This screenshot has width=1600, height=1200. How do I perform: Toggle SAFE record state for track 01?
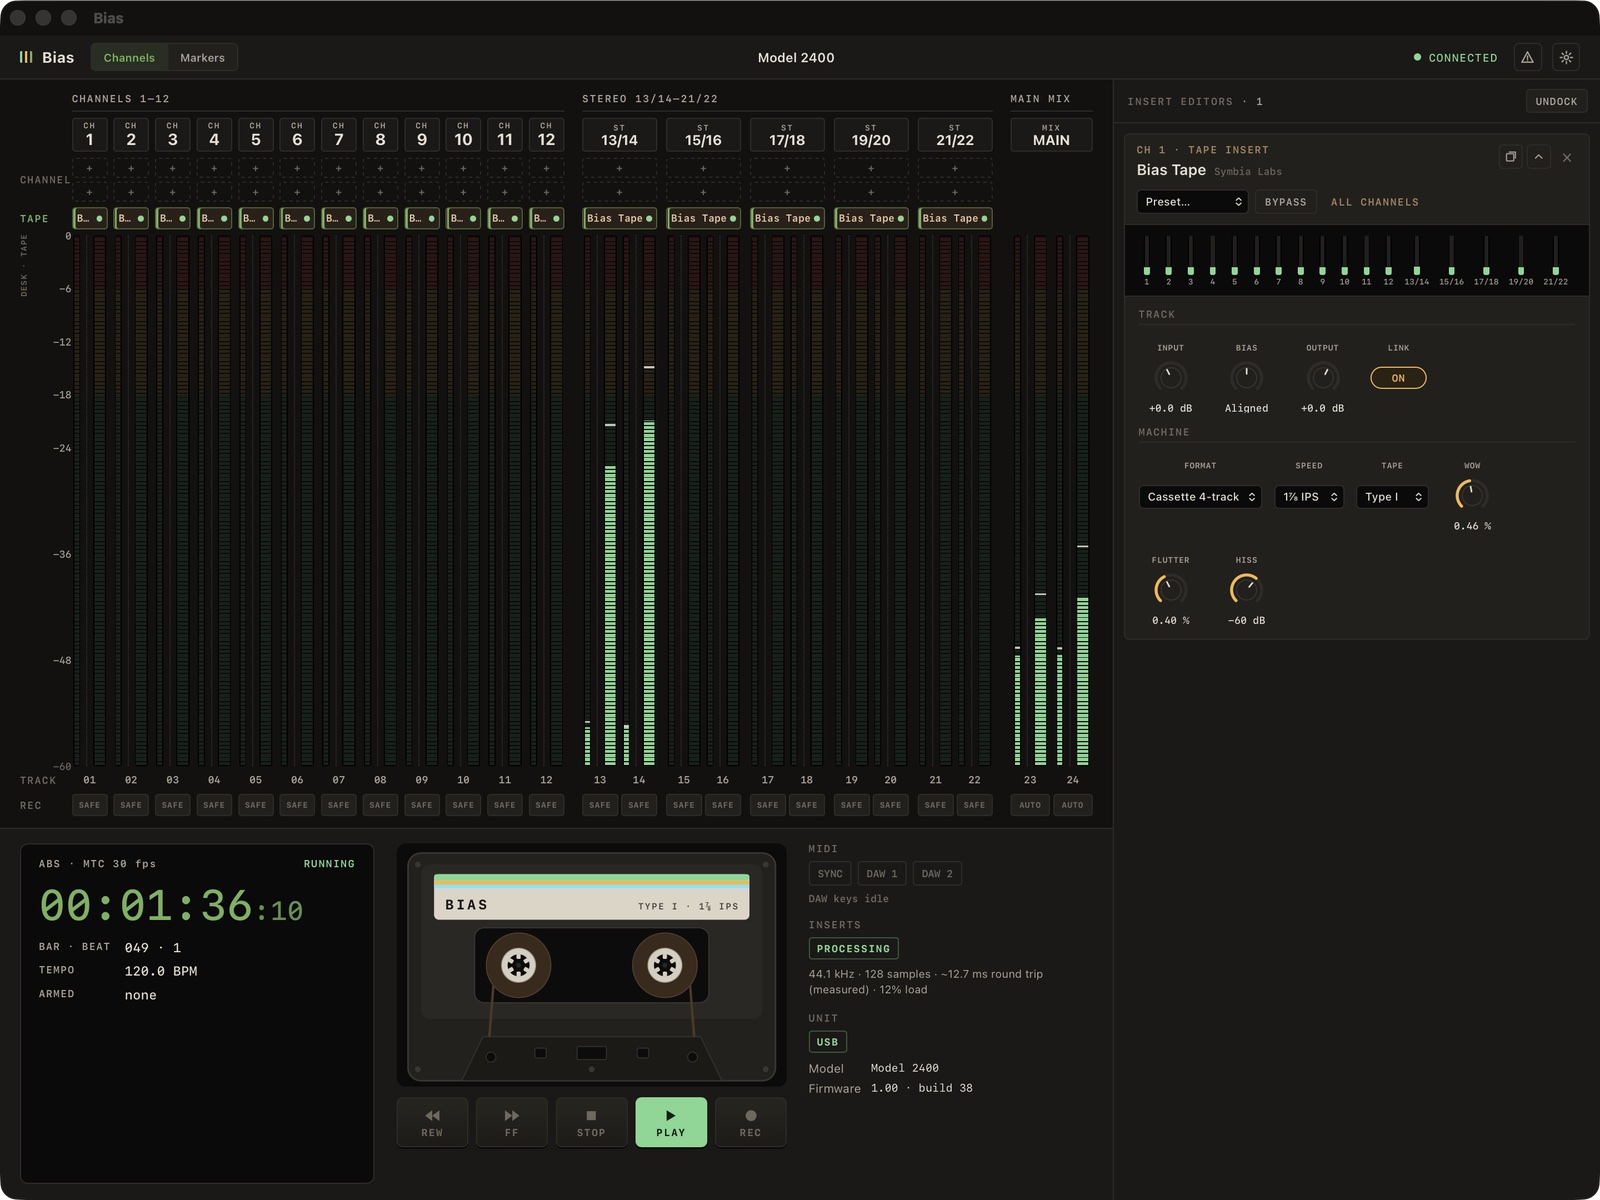(89, 805)
